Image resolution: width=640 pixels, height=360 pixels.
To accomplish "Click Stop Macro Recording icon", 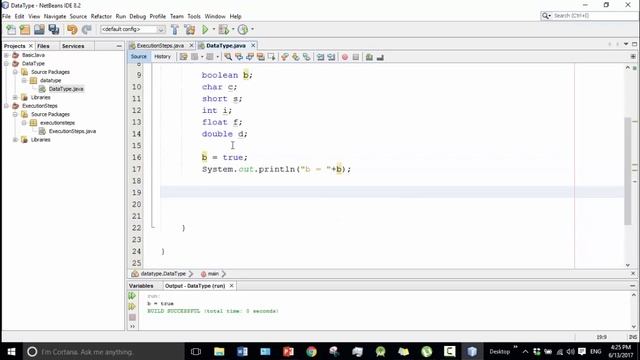I will tap(356, 57).
